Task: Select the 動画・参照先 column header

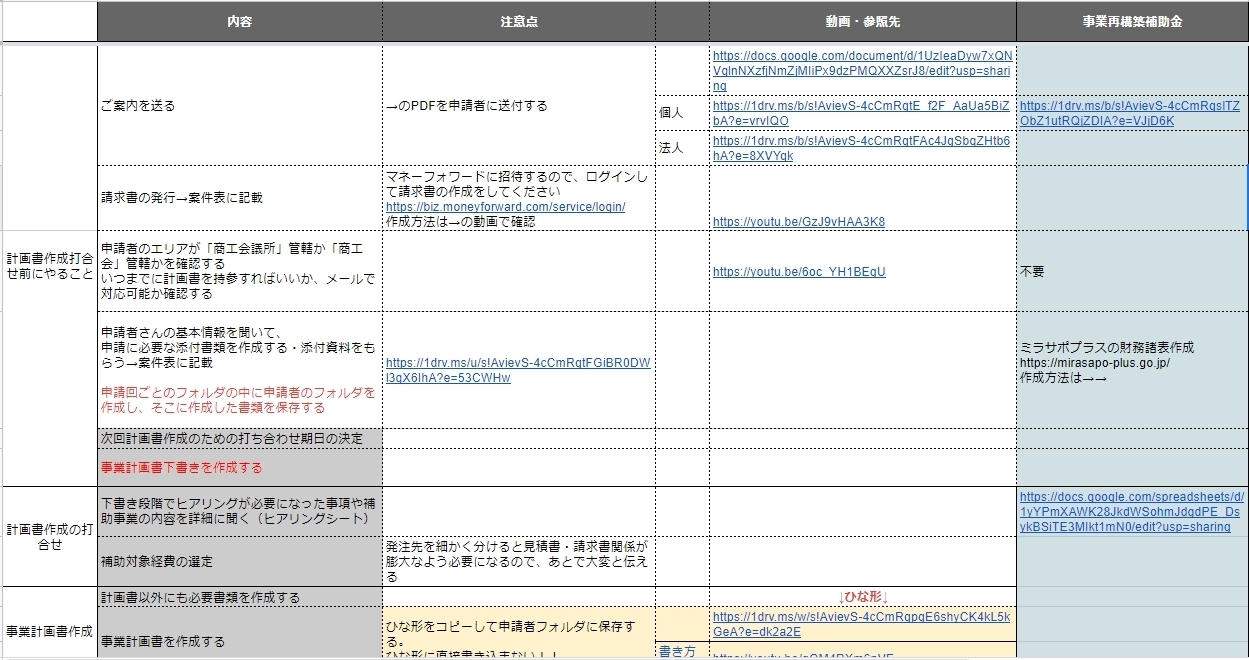Action: coord(863,22)
